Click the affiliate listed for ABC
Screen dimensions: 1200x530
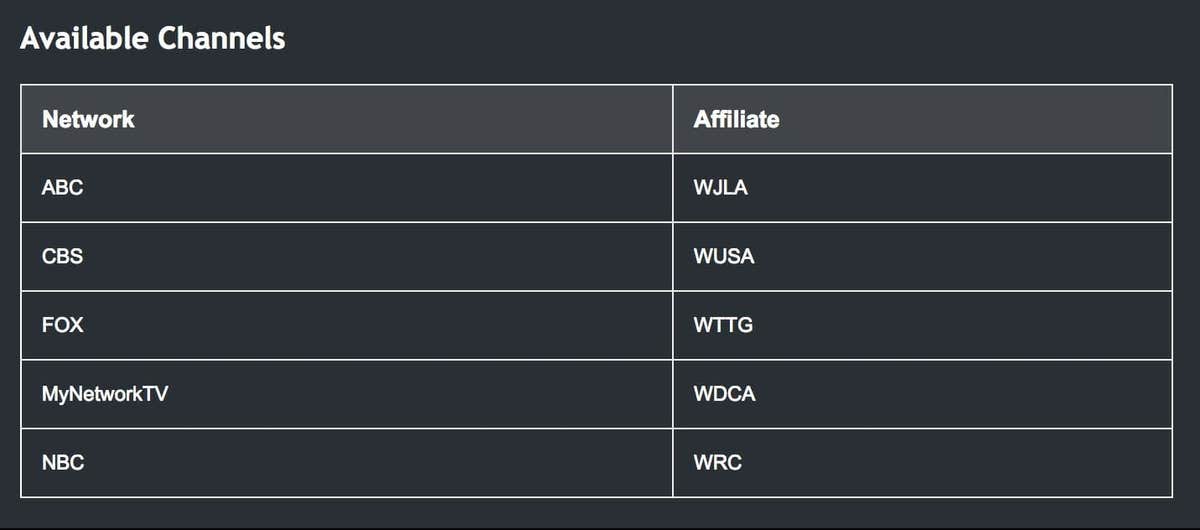pyautogui.click(x=720, y=187)
